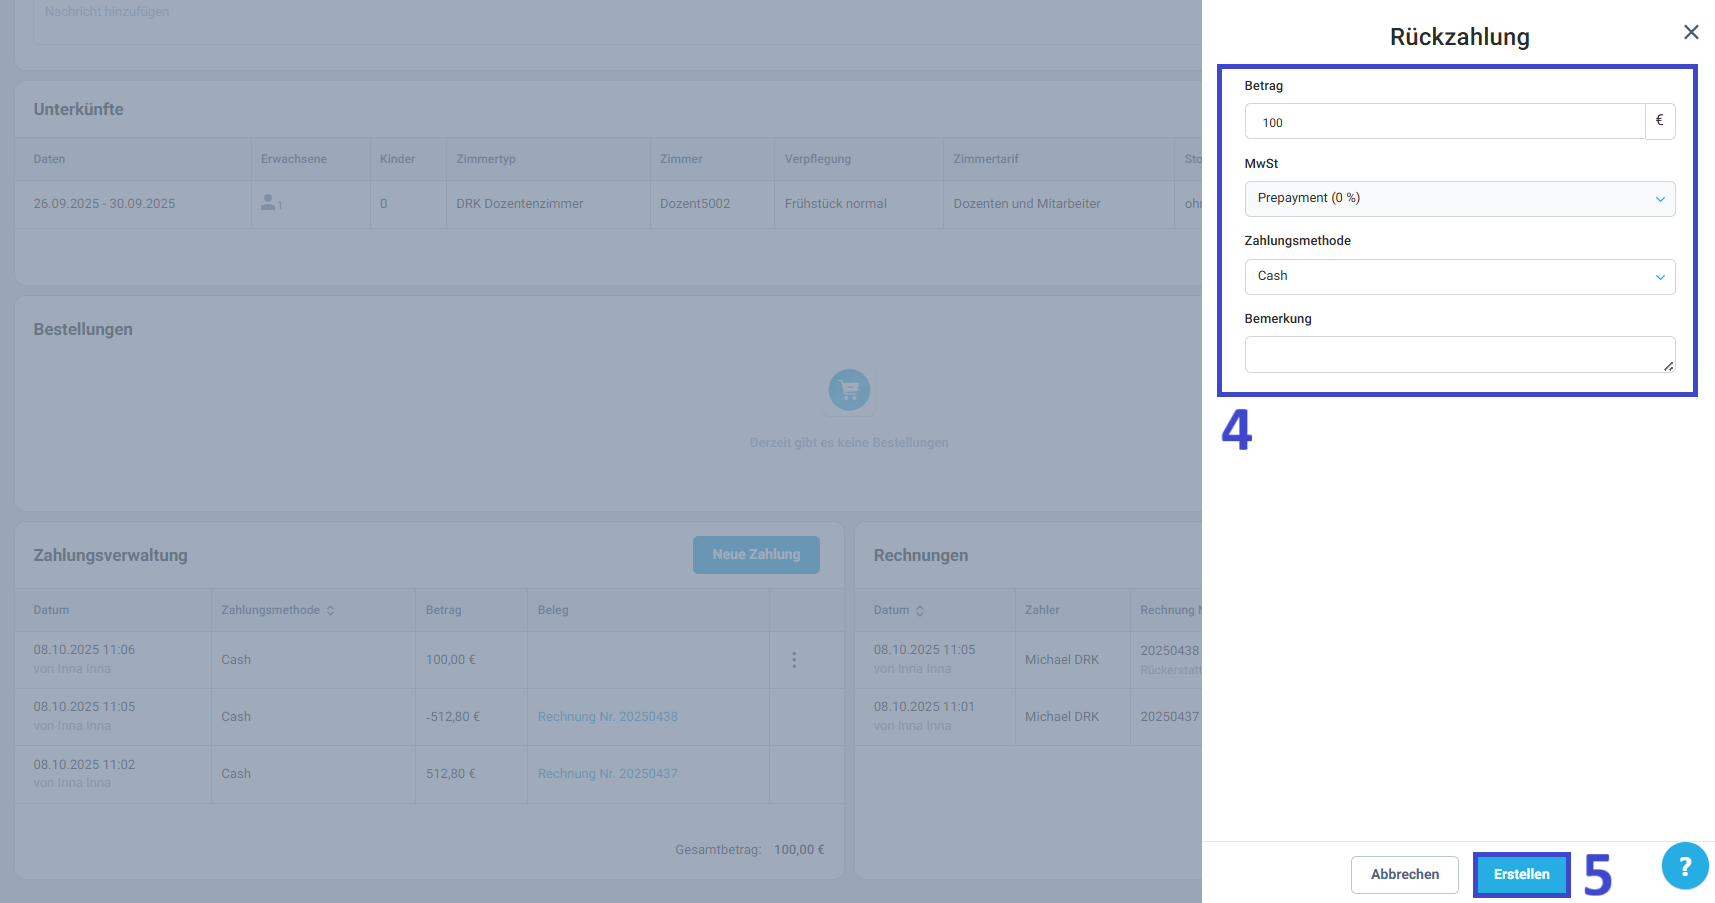Click the Erstellen button
The height and width of the screenshot is (903, 1715).
coord(1521,874)
